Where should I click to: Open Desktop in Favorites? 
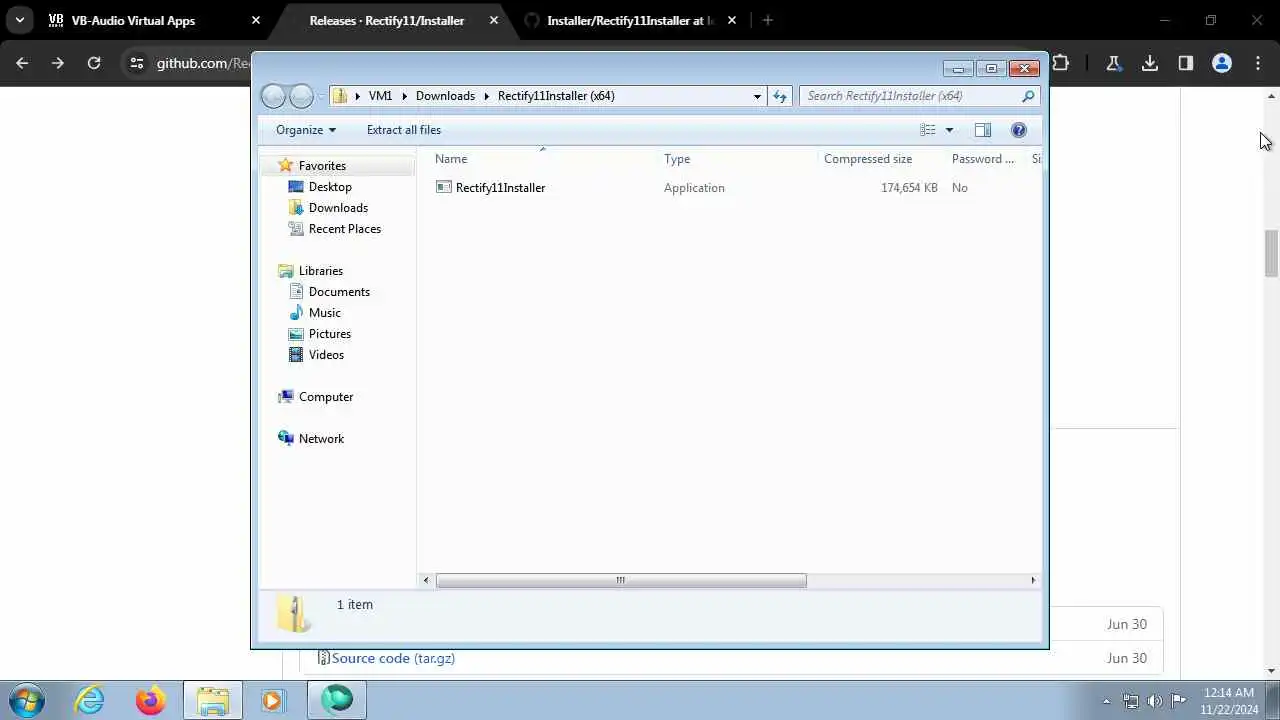coord(330,187)
